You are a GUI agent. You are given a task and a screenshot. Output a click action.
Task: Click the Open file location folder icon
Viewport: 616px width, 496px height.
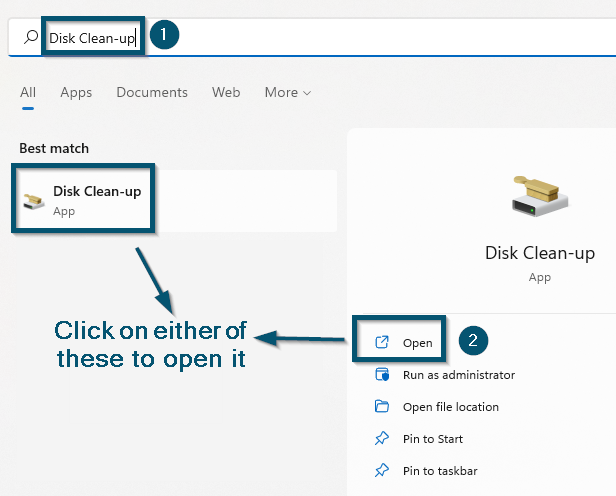[382, 406]
